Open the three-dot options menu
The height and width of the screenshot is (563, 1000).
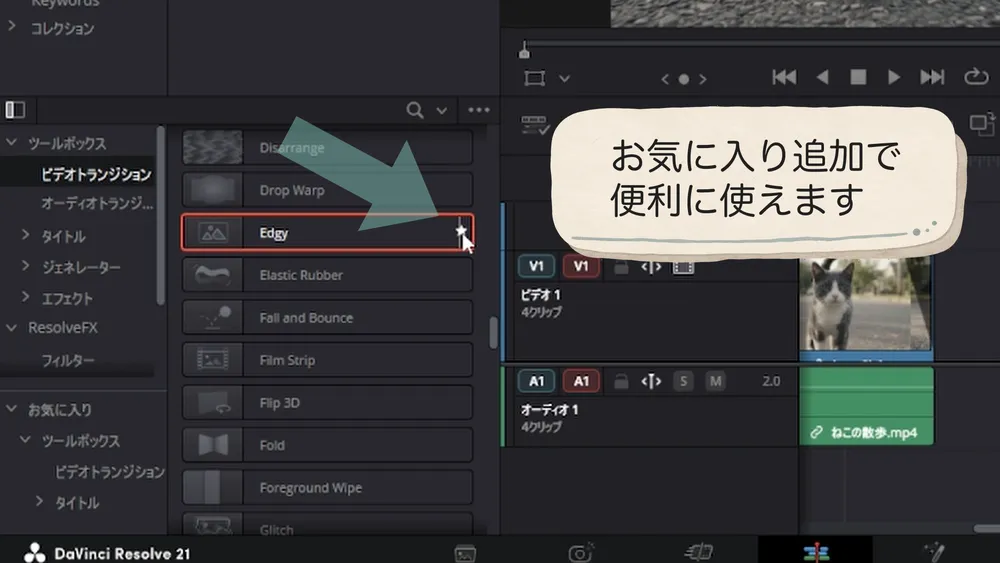pos(479,110)
